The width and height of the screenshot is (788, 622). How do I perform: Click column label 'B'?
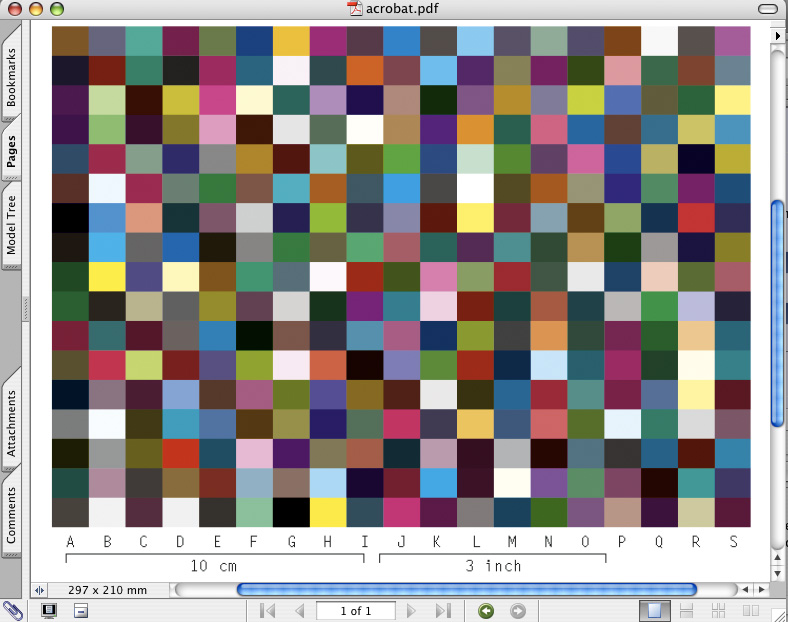(x=107, y=542)
